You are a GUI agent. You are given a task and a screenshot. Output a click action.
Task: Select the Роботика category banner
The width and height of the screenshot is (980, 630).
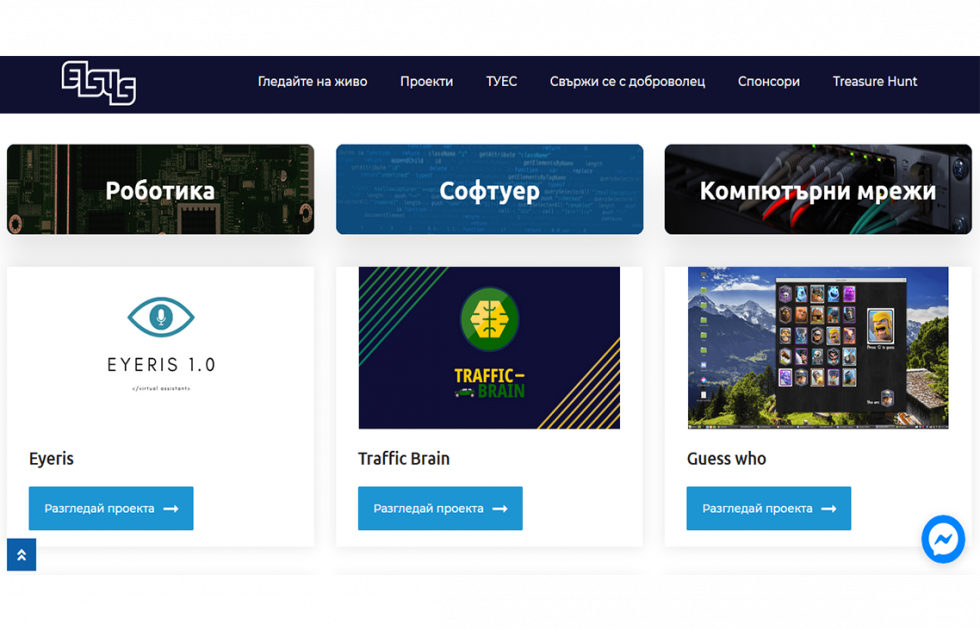160,190
